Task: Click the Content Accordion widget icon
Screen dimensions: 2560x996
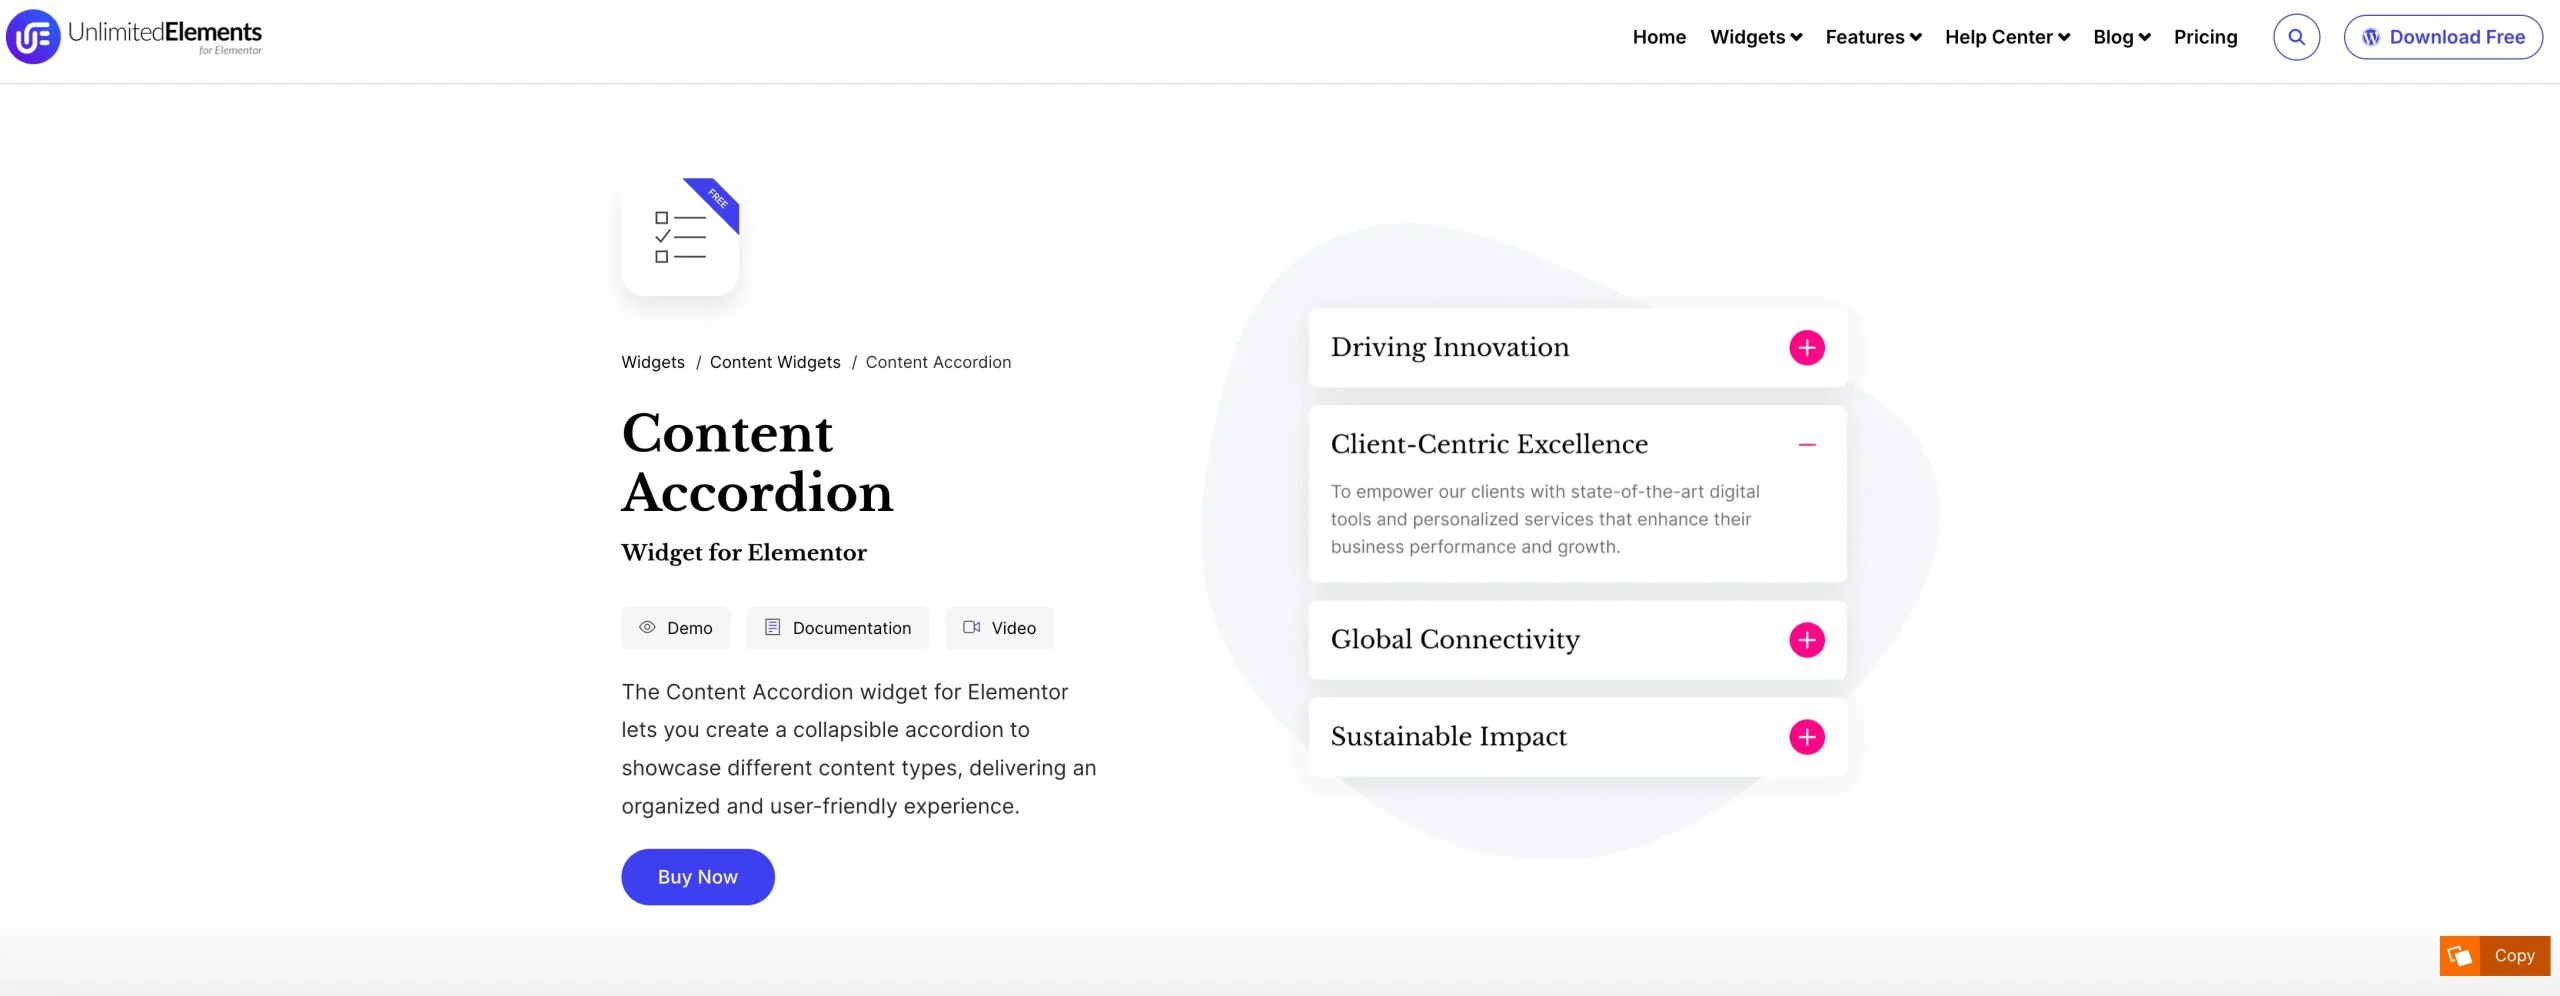Action: click(x=680, y=237)
